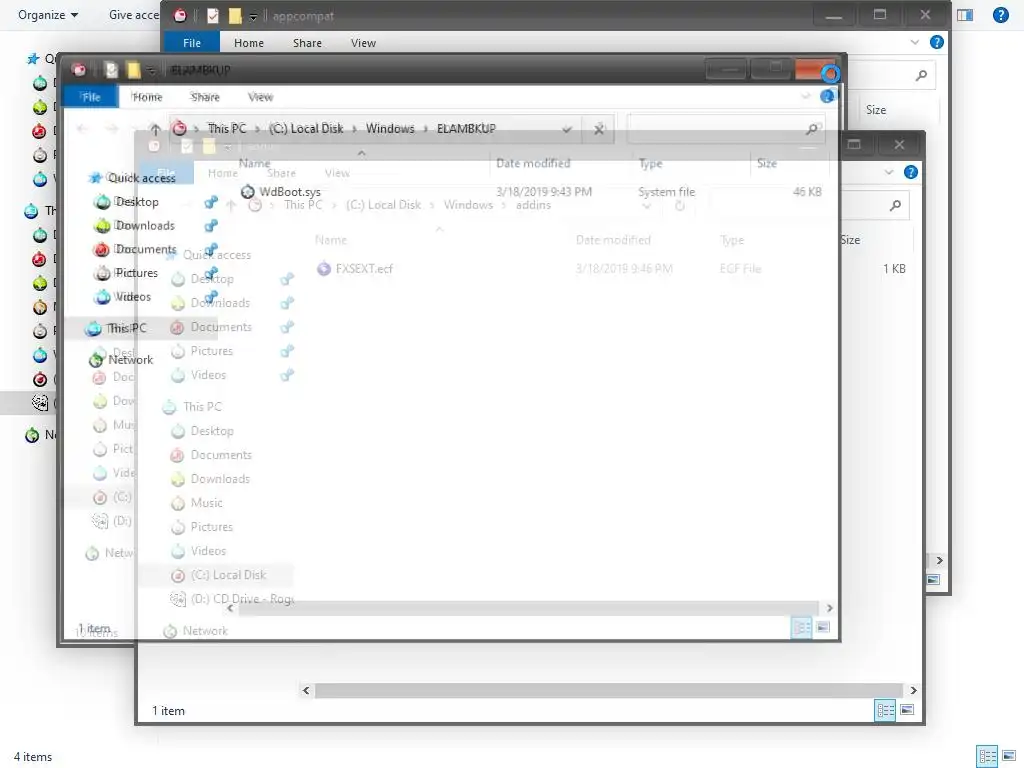Viewport: 1024px width, 768px height.
Task: Click the search magnifier in the ELAMBKUP window
Action: [x=811, y=129]
